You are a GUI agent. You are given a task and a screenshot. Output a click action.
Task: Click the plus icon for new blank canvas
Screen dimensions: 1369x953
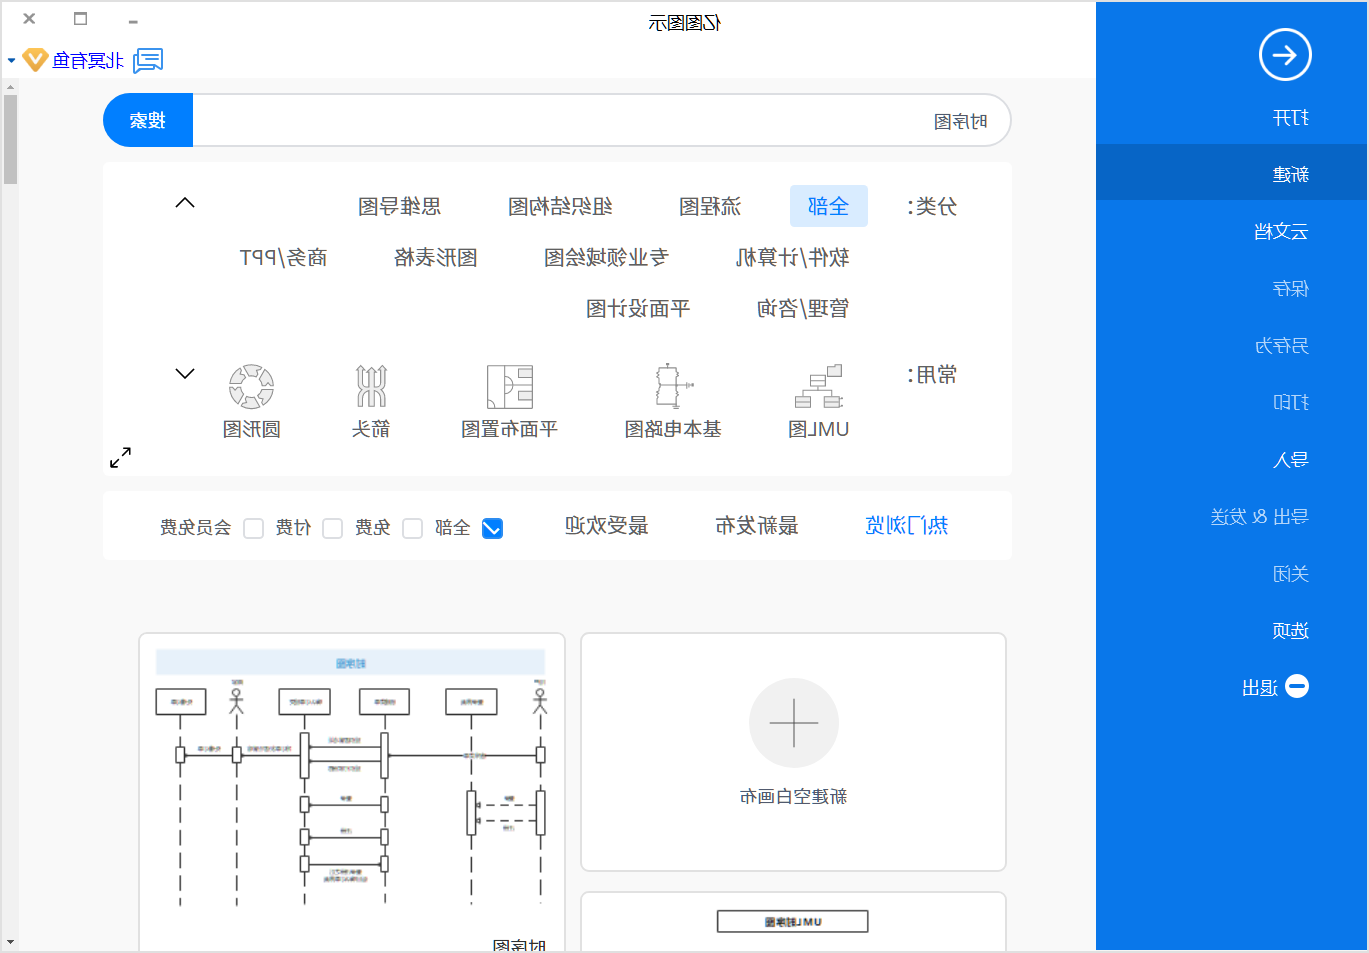(x=794, y=723)
